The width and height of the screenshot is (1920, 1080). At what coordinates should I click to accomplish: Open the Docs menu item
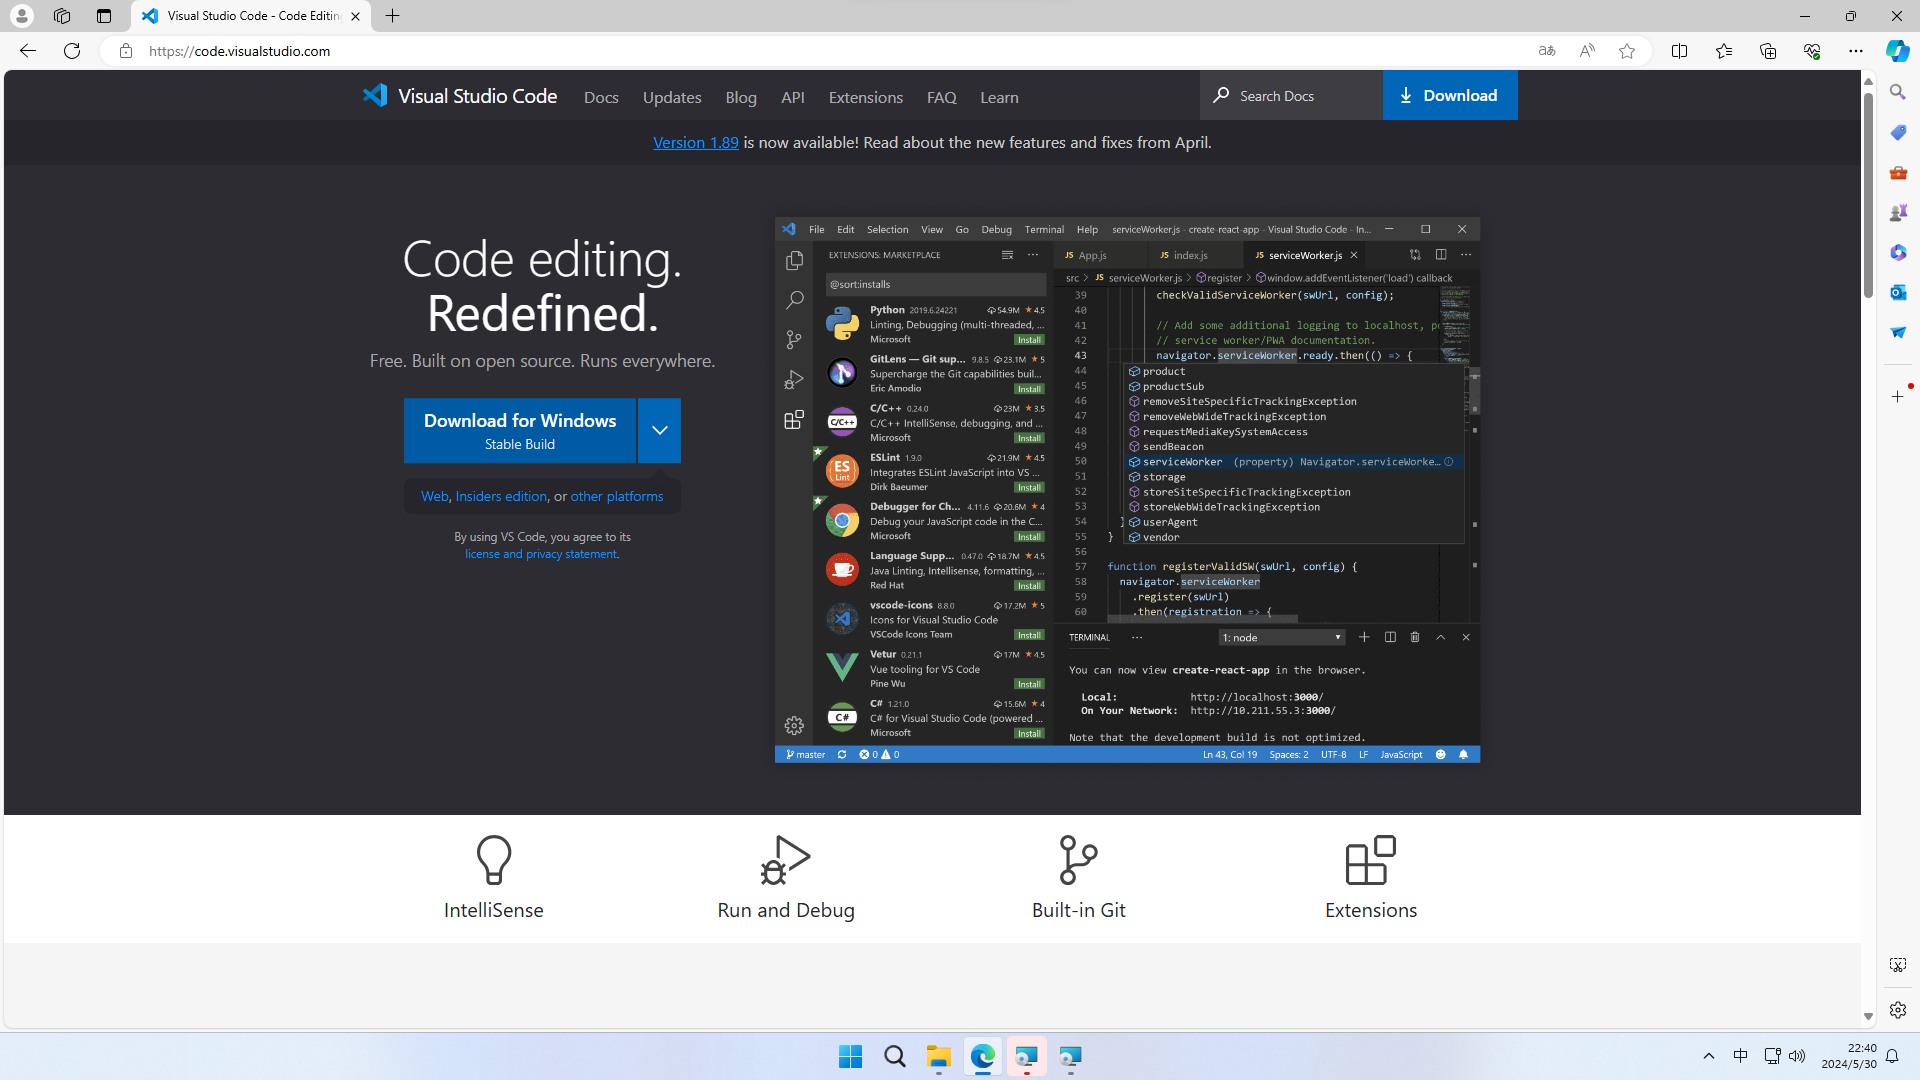[x=601, y=97]
